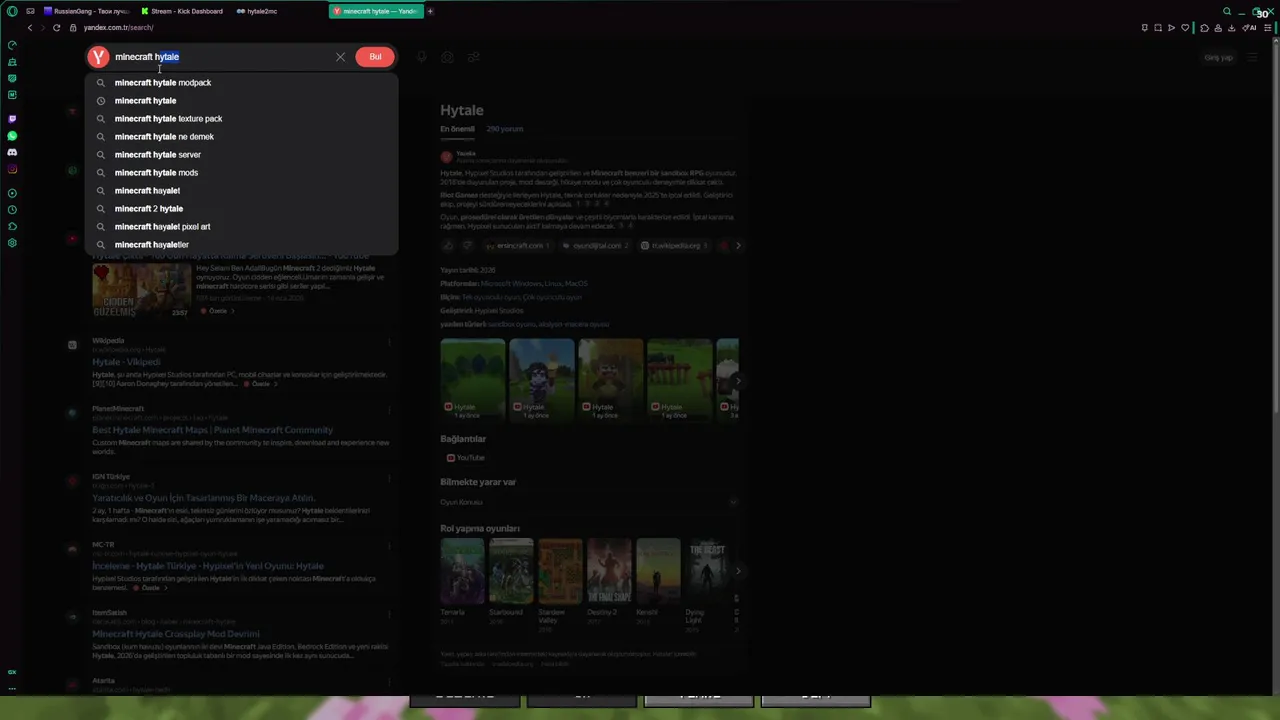1280x720 pixels.
Task: Open the player play icon in toolbar
Action: pos(1171,28)
